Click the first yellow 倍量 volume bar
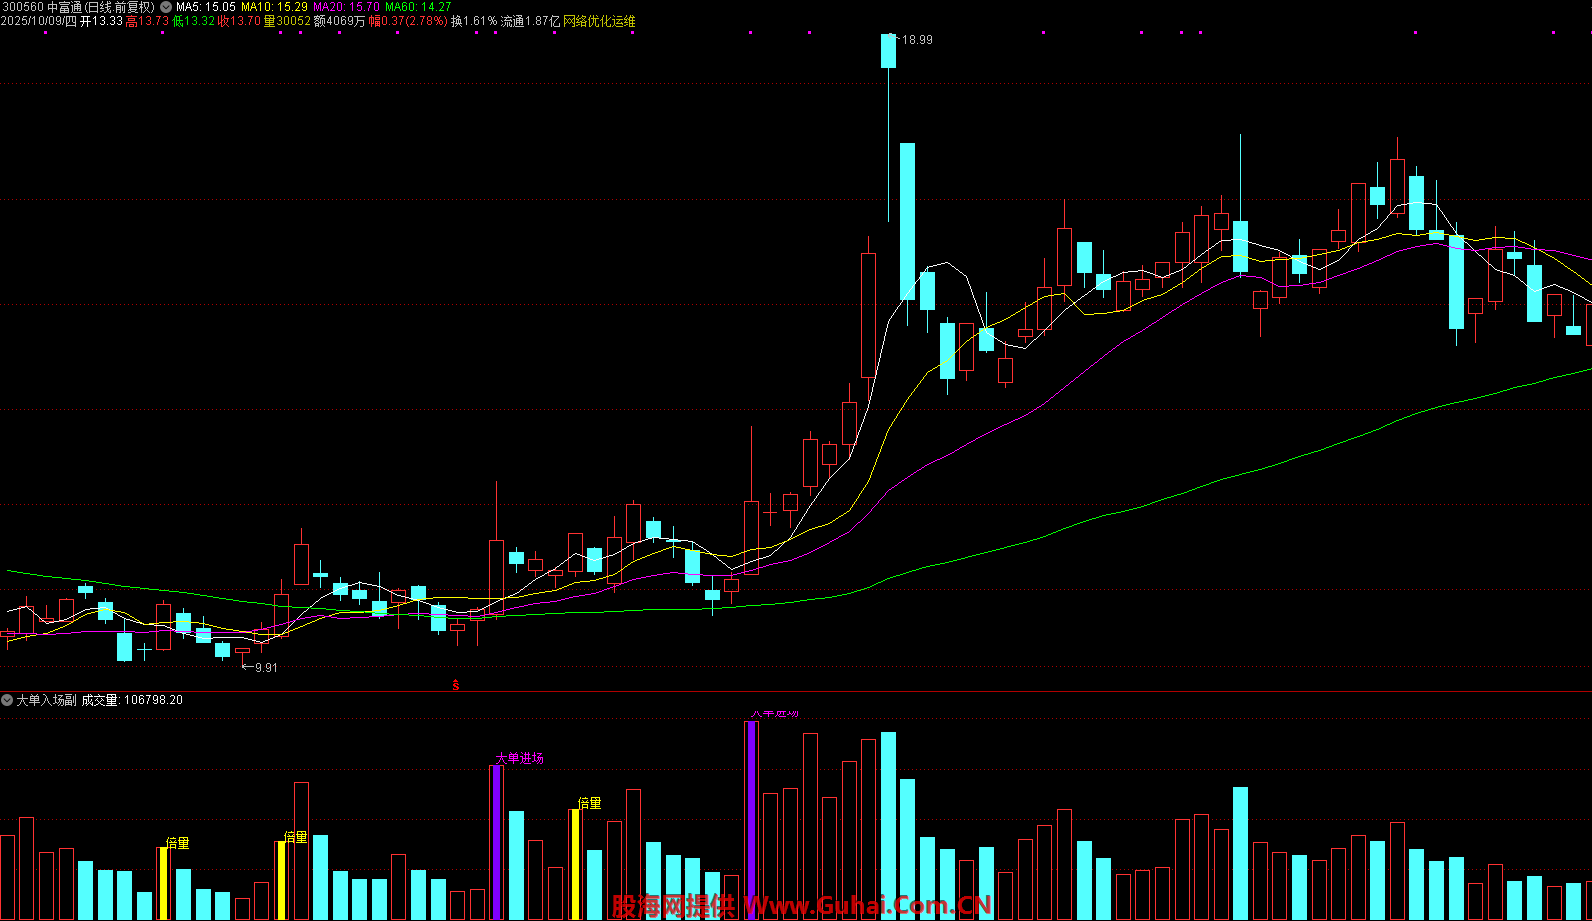The image size is (1592, 921). point(163,883)
